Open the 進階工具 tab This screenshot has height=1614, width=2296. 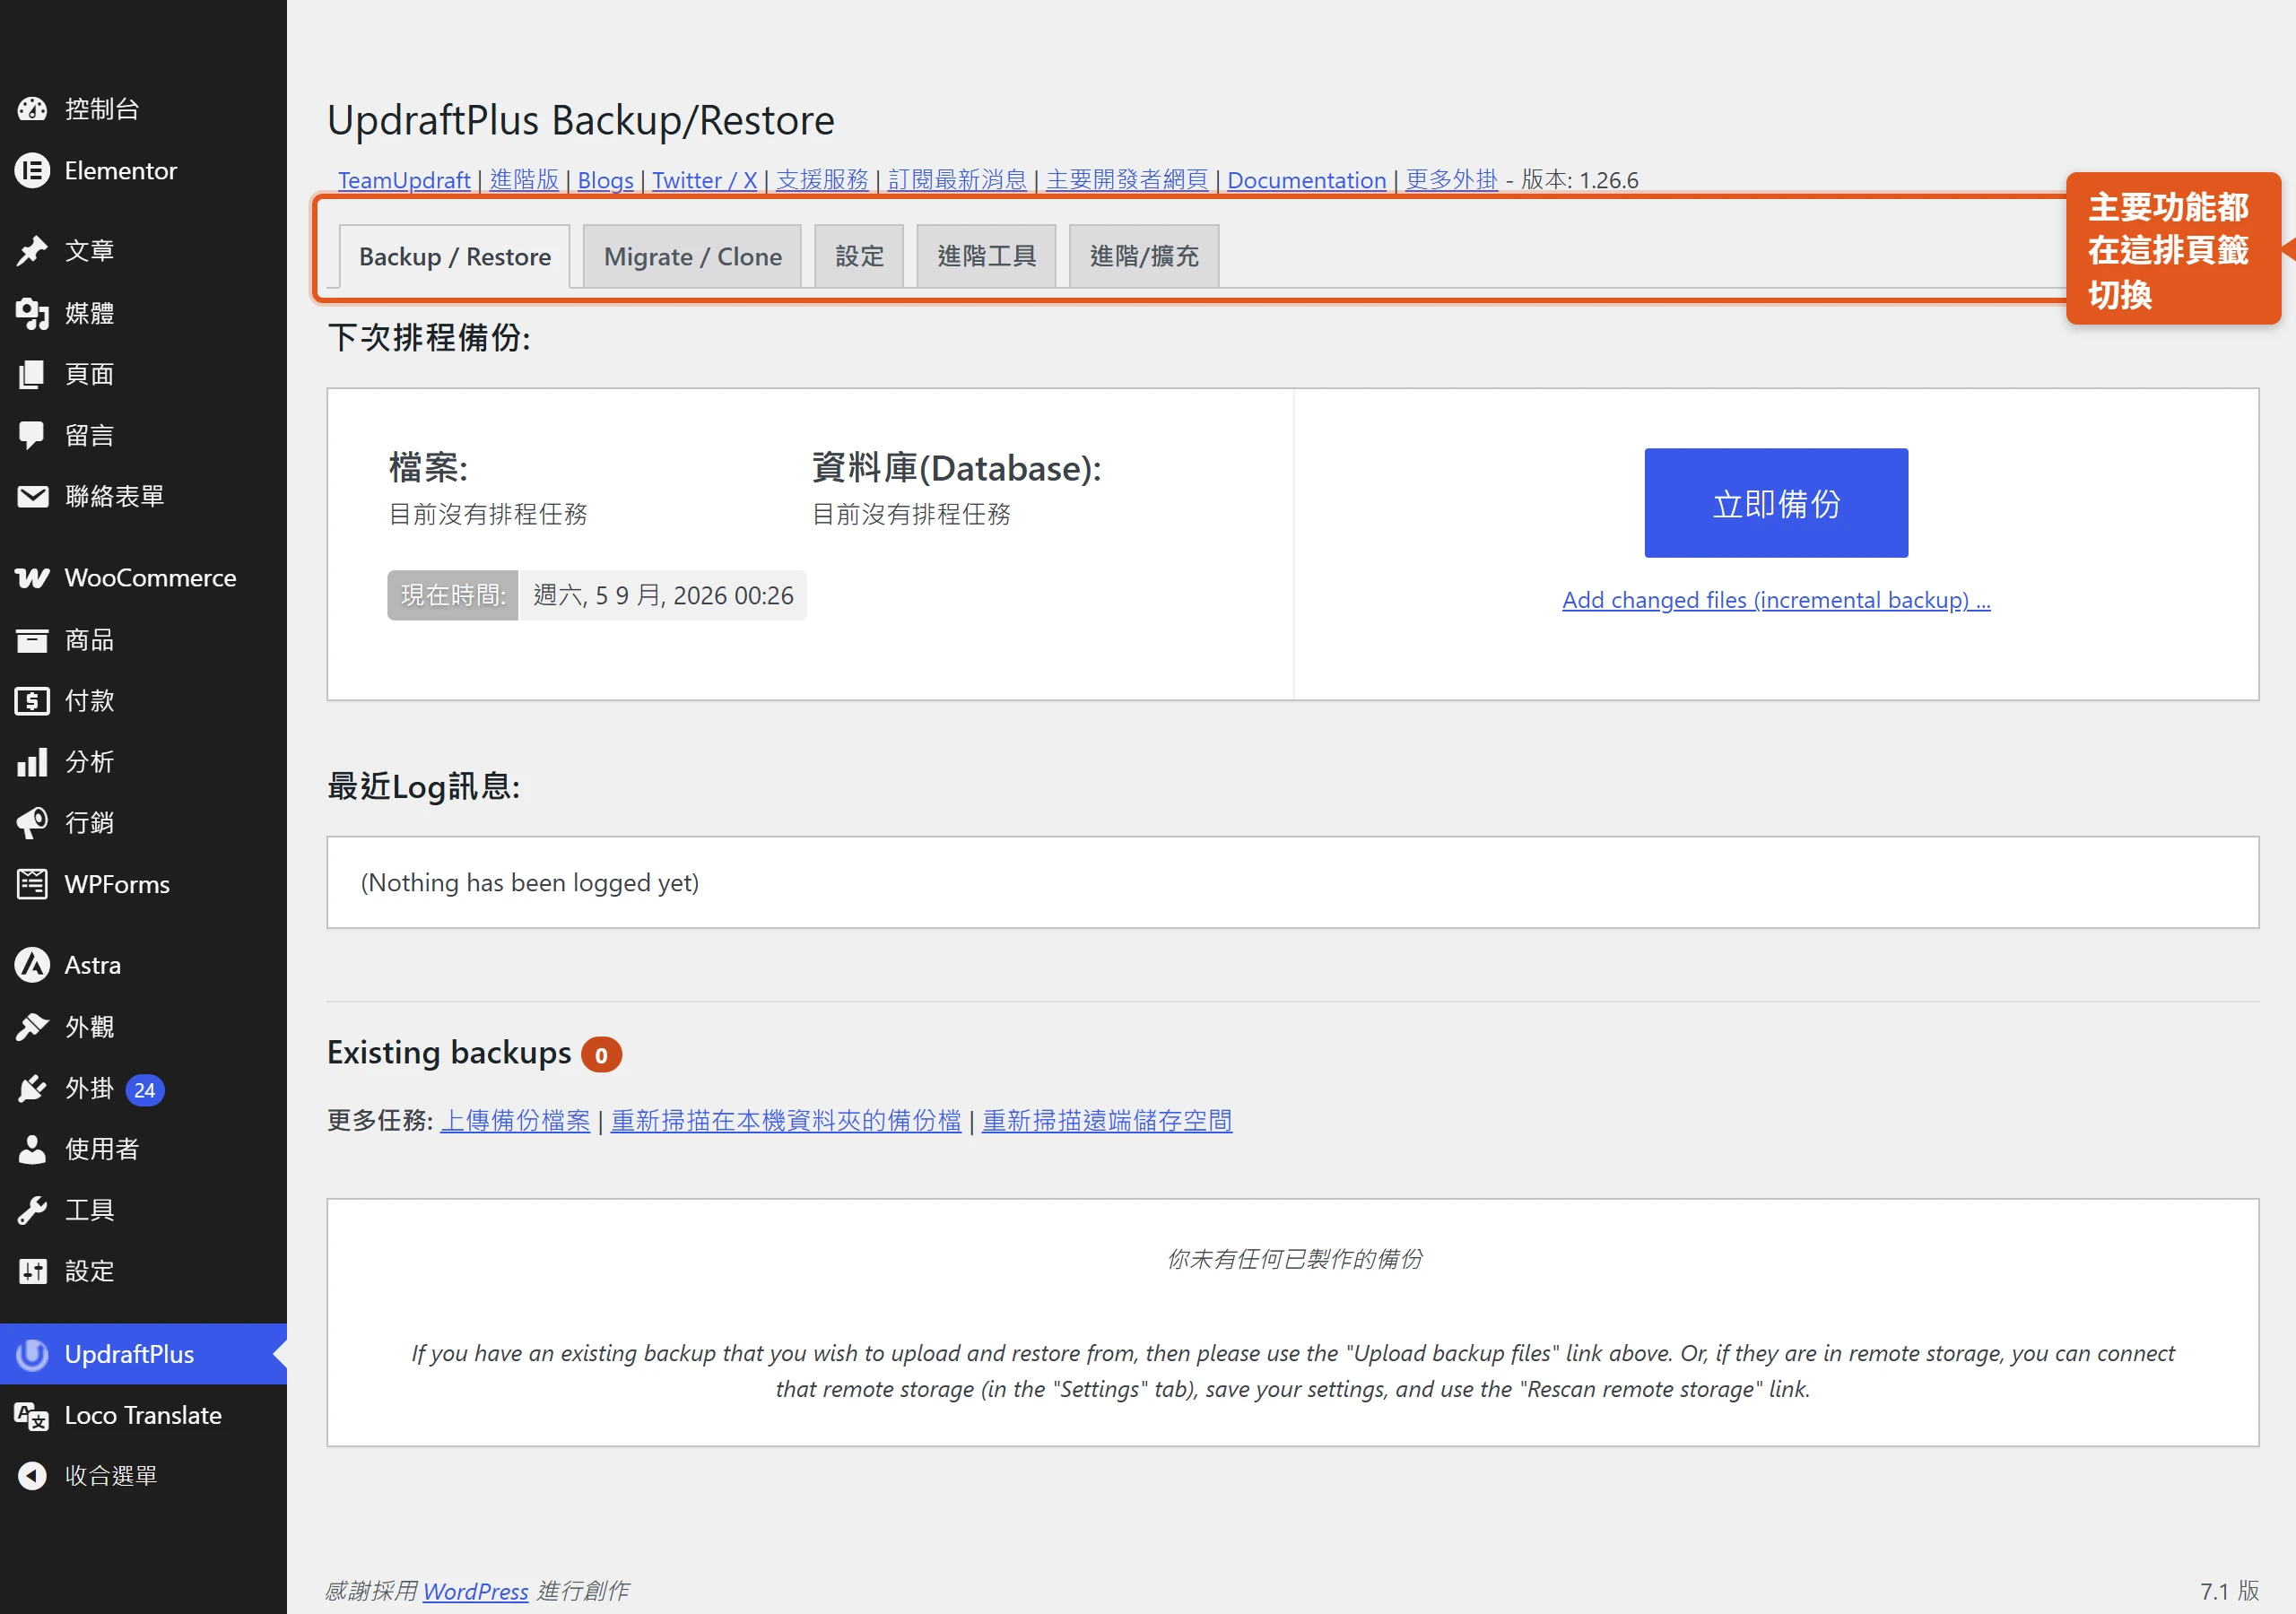(986, 257)
